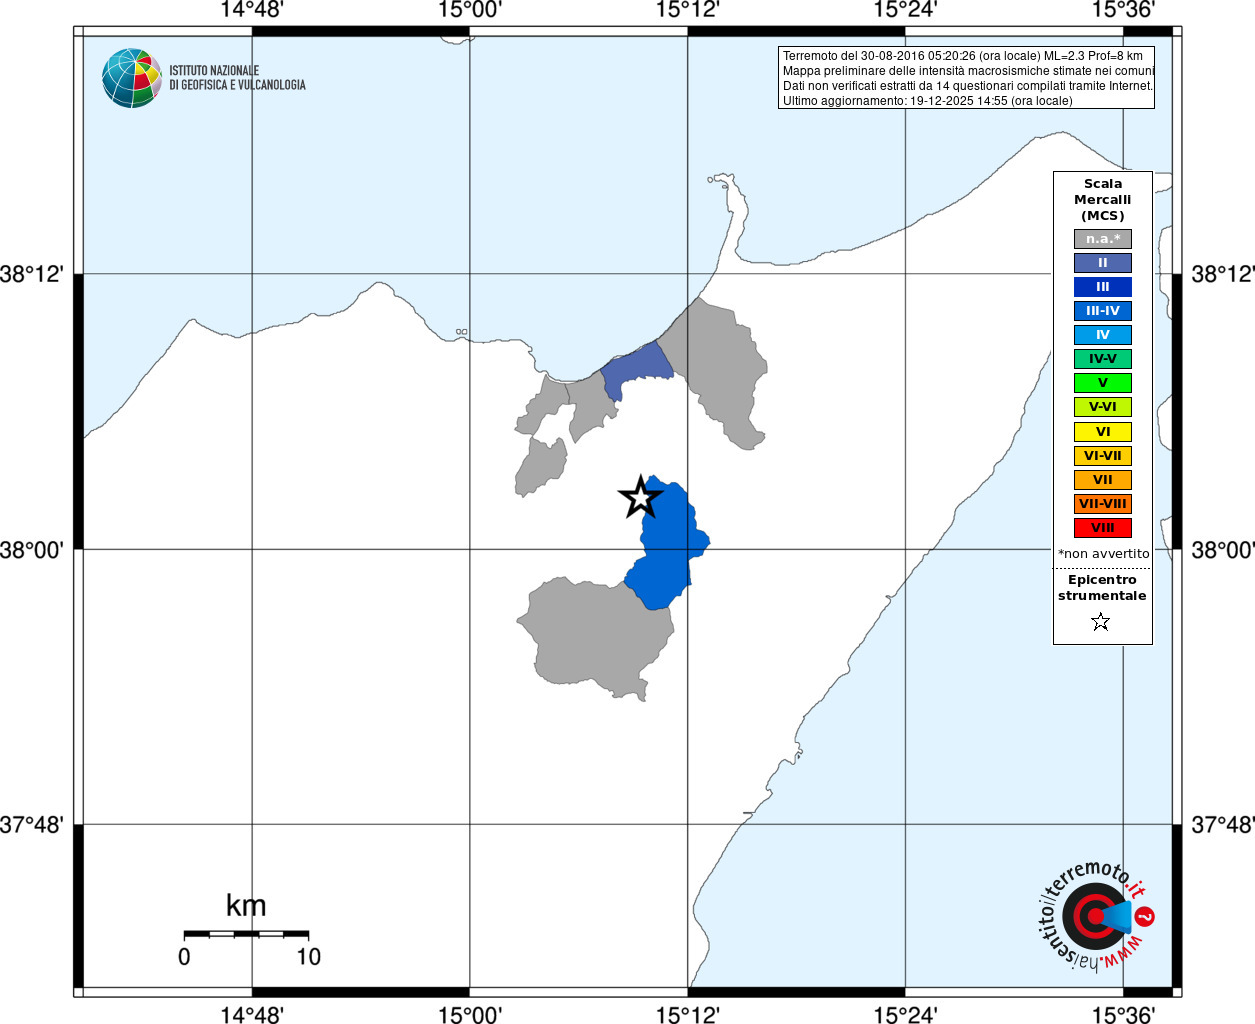Screen dimensions: 1255x1024
Task: Select the II intensity legend swatch
Action: [1103, 263]
